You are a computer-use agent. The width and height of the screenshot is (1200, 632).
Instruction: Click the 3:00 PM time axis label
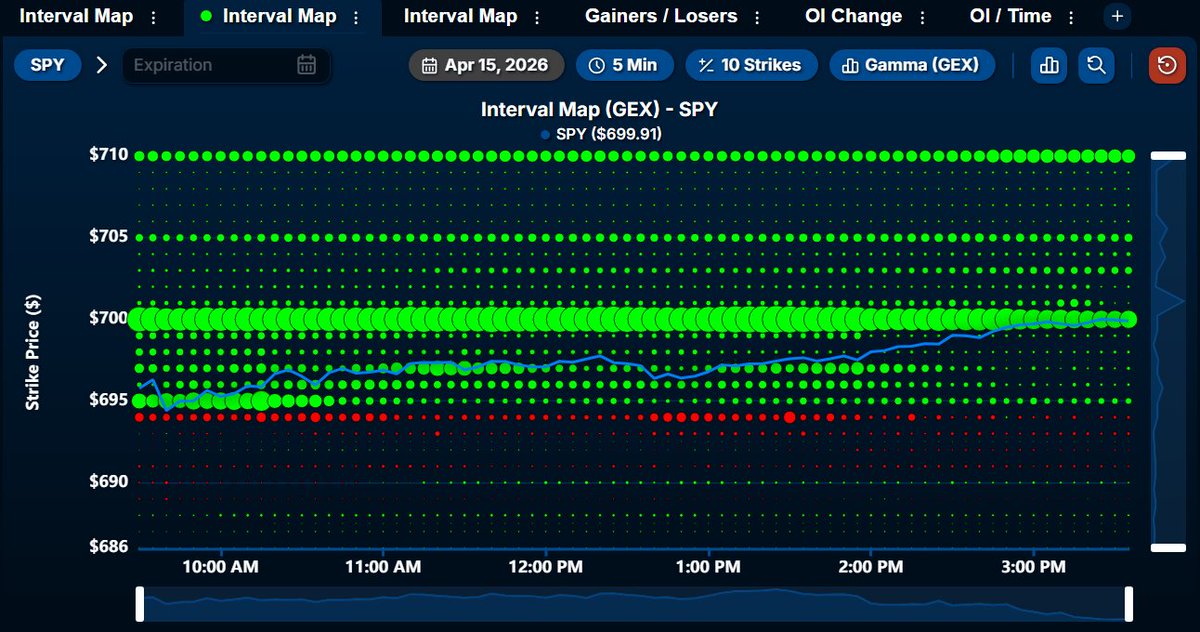click(1032, 567)
